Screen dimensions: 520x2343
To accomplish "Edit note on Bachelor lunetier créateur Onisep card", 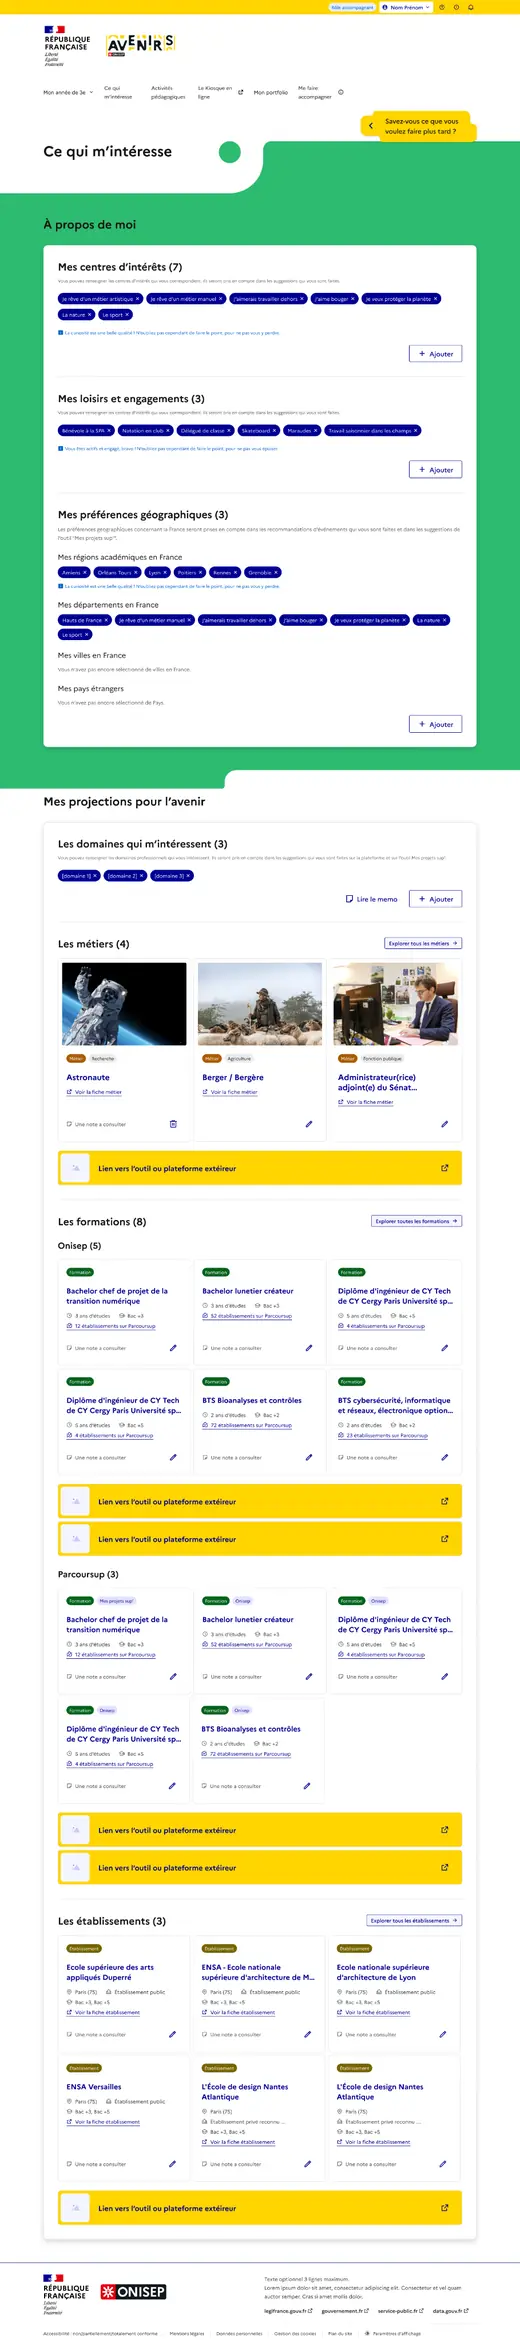I will click(309, 1348).
